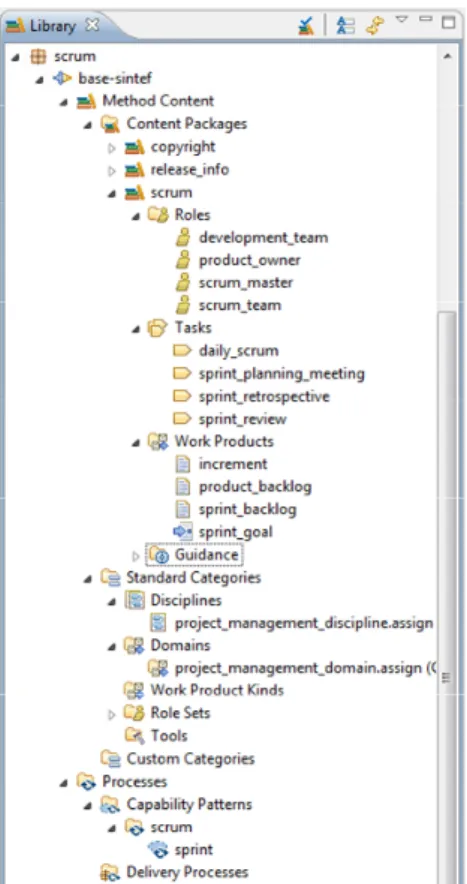
Task: Select the Work Product Kinds item
Action: pyautogui.click(x=217, y=690)
